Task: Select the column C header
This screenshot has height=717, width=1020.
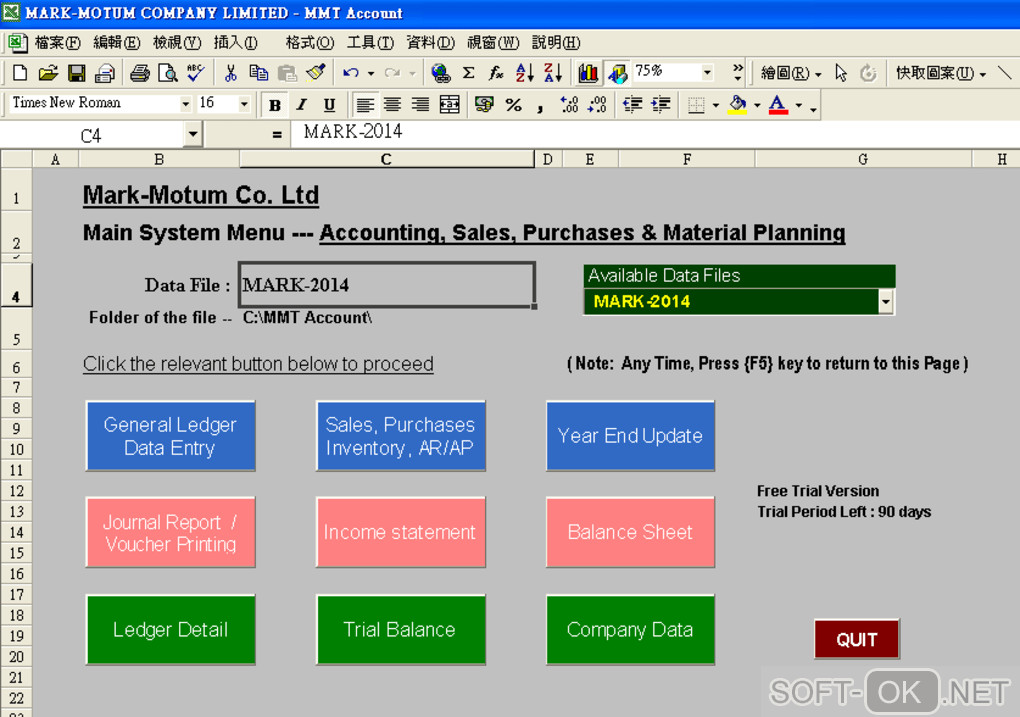Action: click(386, 159)
